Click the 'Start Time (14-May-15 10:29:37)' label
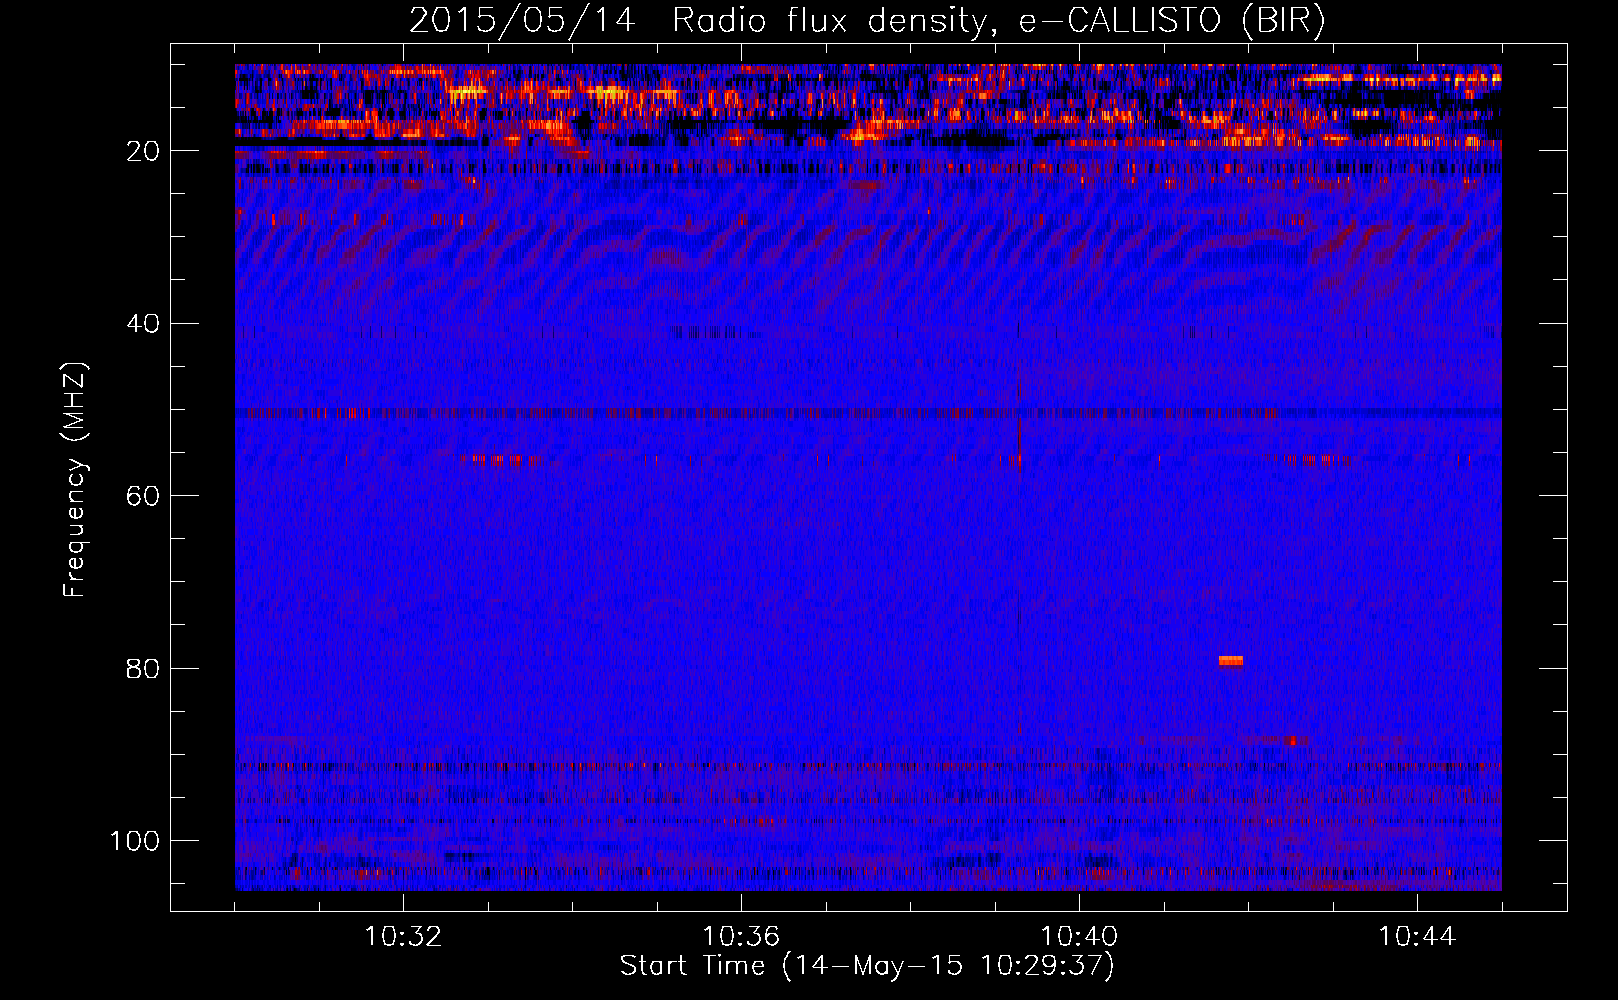Image resolution: width=1618 pixels, height=1000 pixels. pos(867,966)
